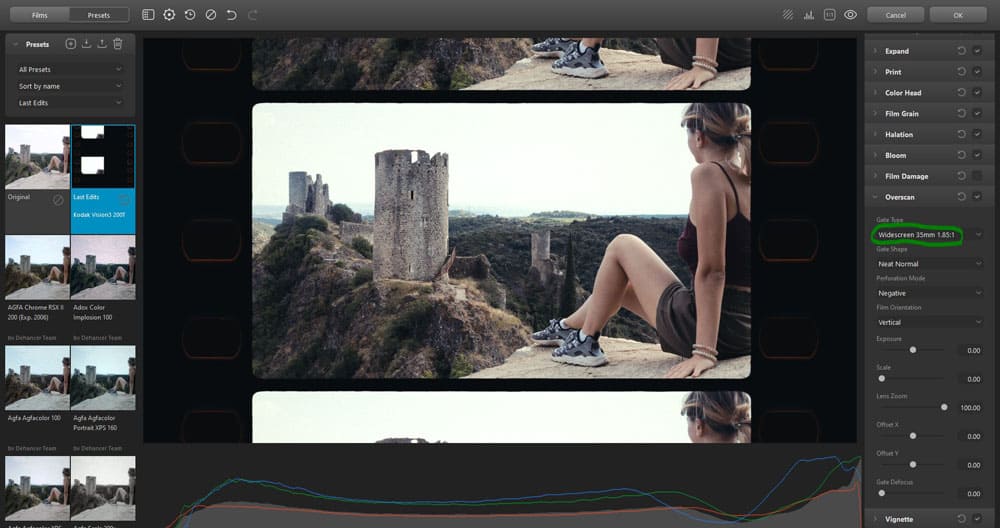Redo with the forward arrow icon

[253, 15]
